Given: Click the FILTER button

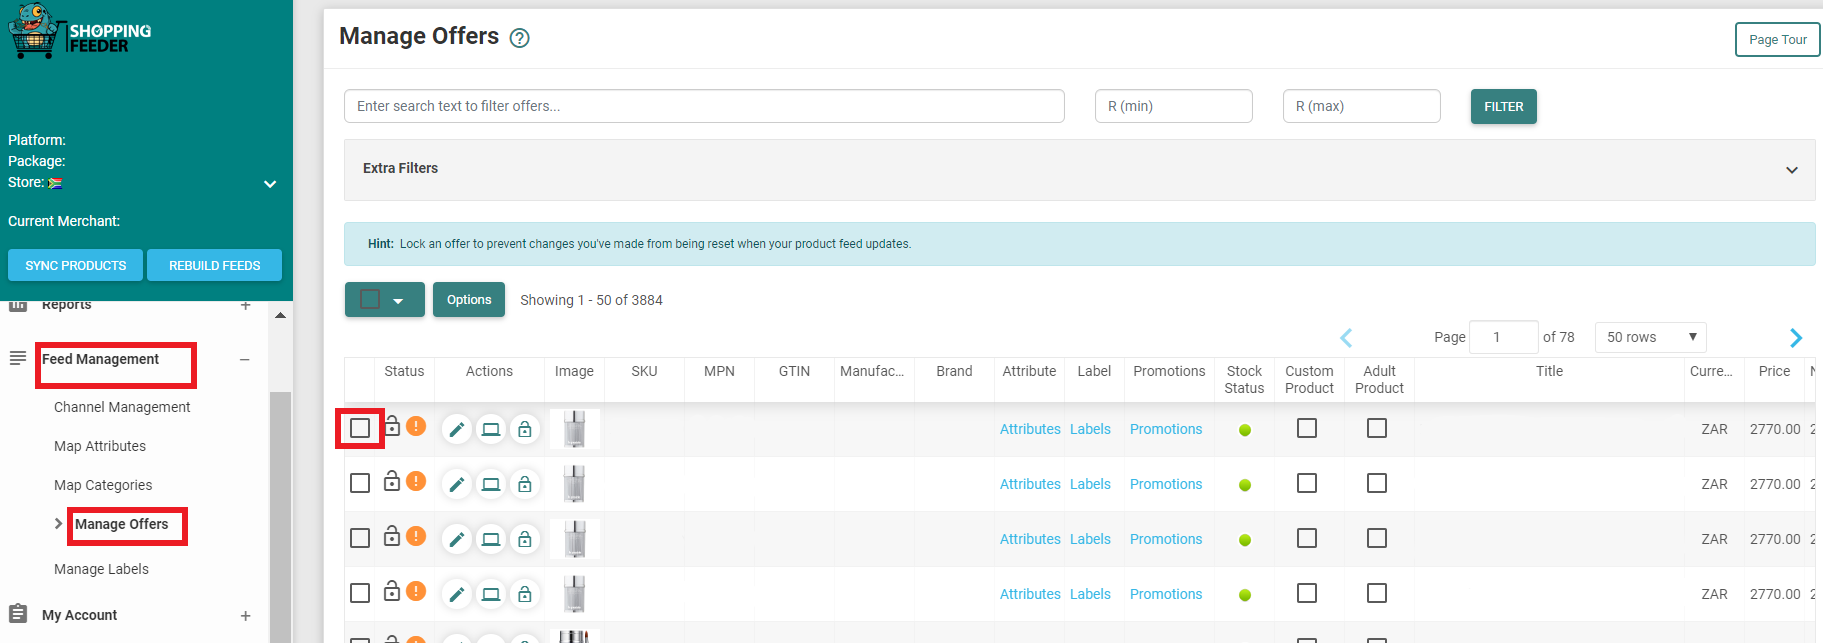Looking at the screenshot, I should pyautogui.click(x=1503, y=106).
